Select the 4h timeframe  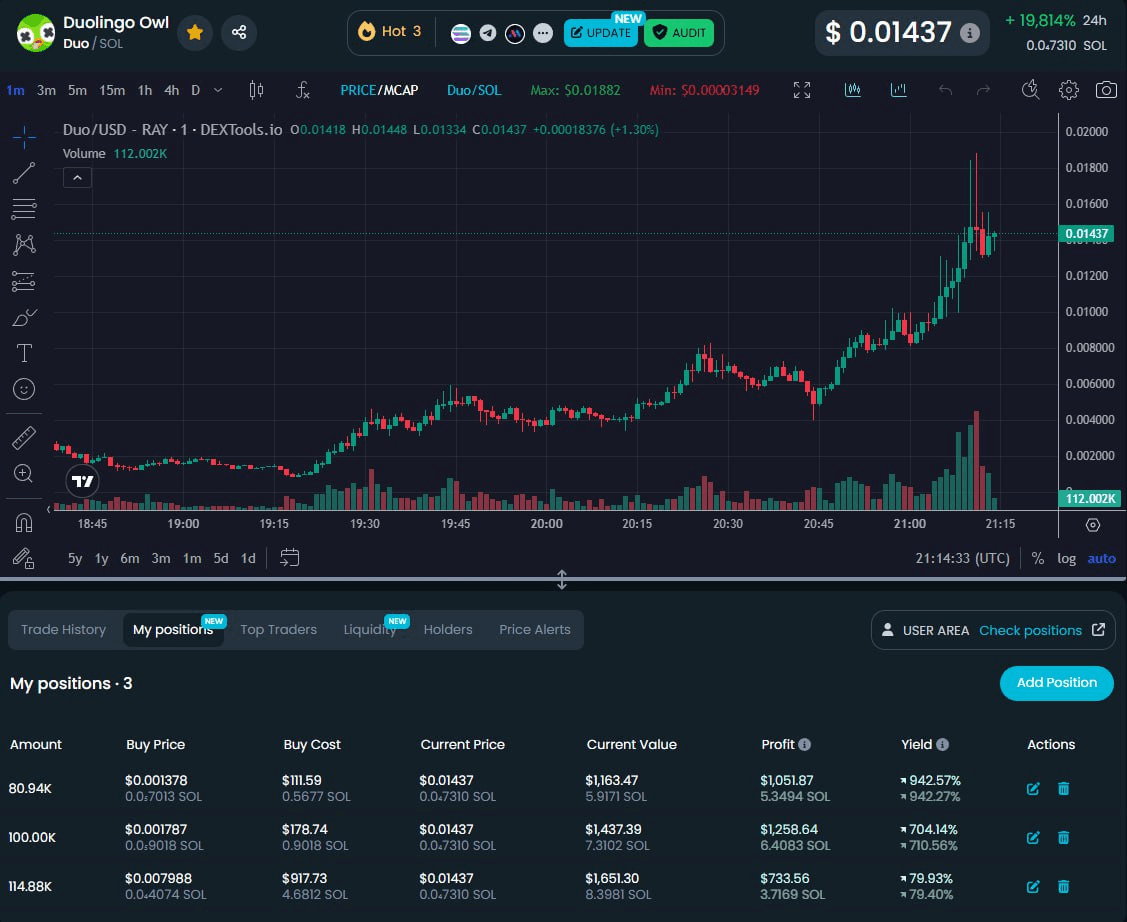pos(171,90)
